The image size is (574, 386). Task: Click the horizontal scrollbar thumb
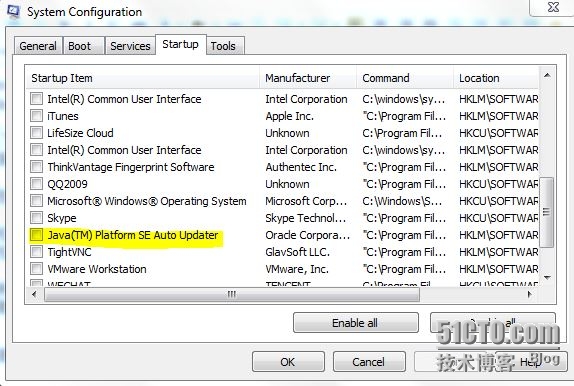[x=232, y=294]
